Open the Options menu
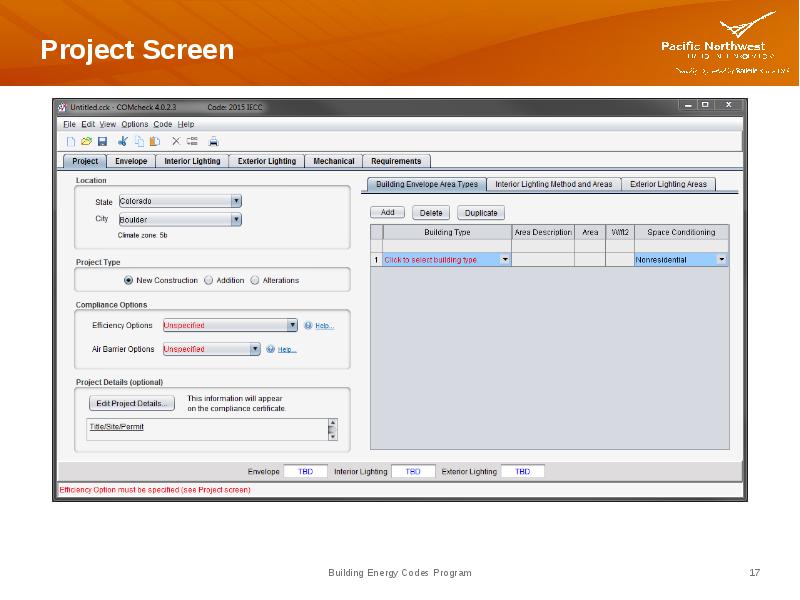This screenshot has height=600, width=800. coord(135,124)
